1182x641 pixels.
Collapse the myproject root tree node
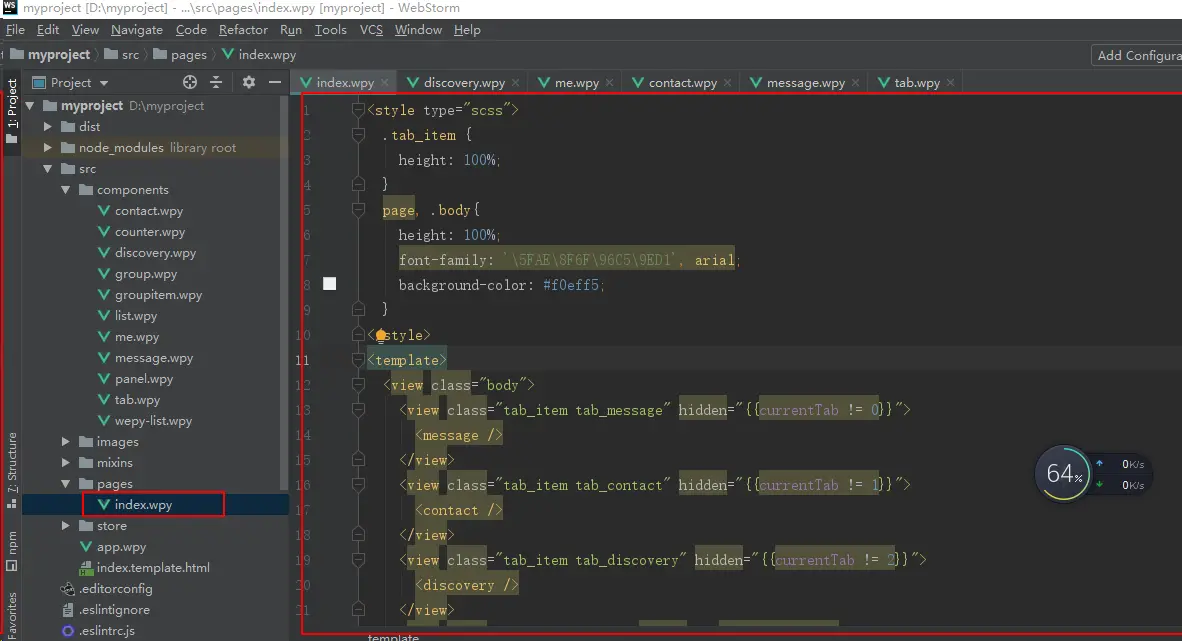(30, 106)
